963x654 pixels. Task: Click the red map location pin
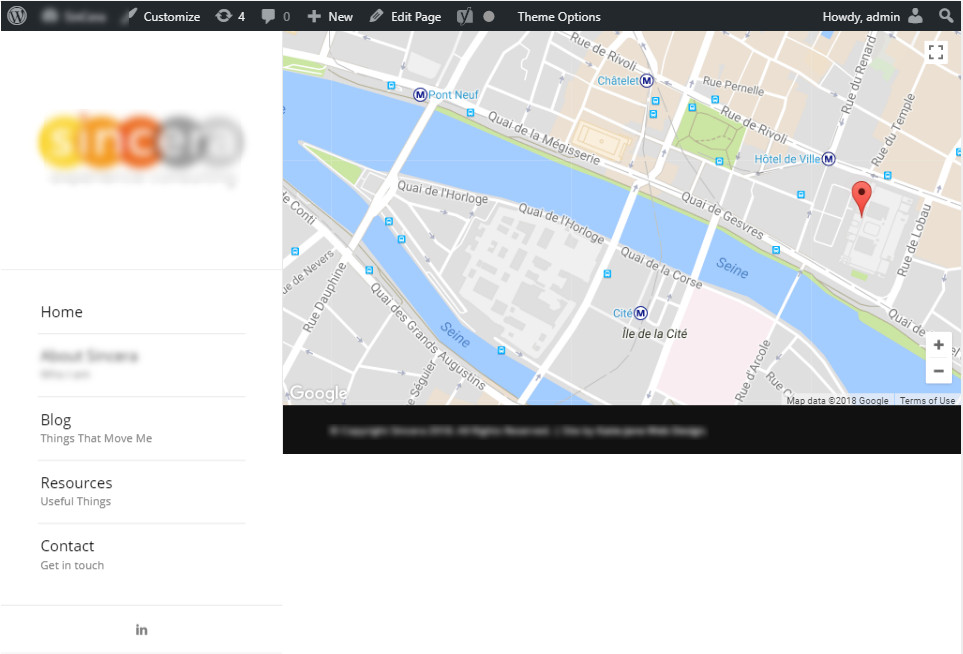pos(862,198)
